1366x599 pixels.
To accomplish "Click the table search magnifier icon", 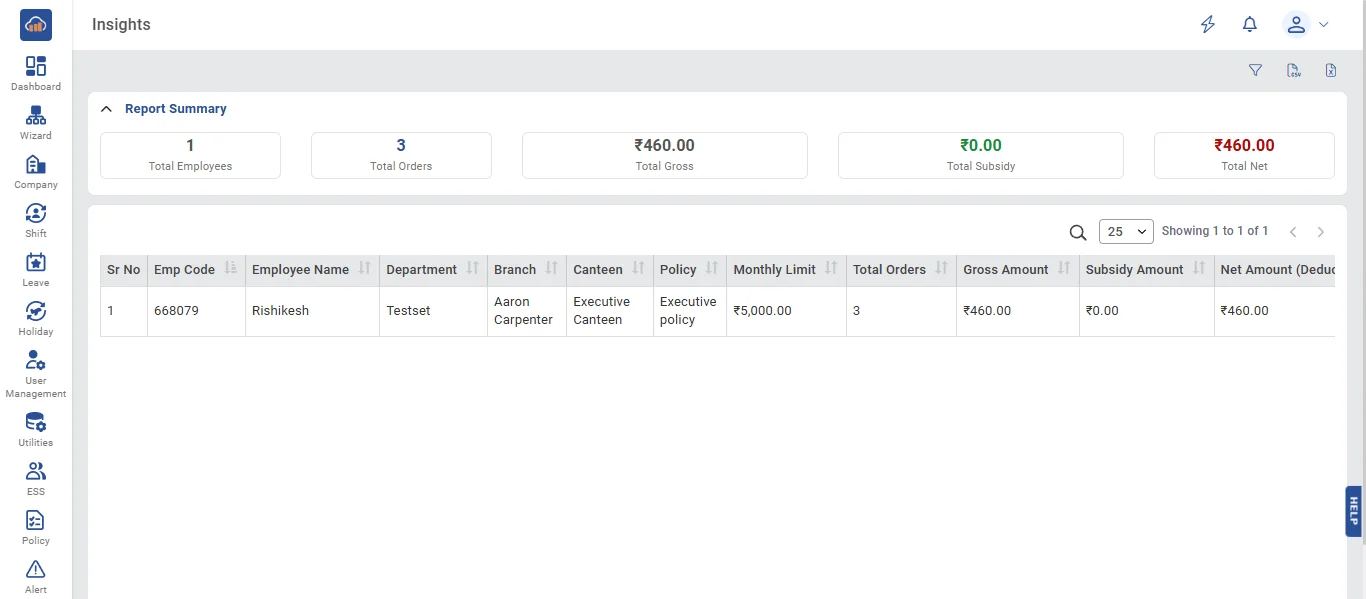I will [1078, 232].
